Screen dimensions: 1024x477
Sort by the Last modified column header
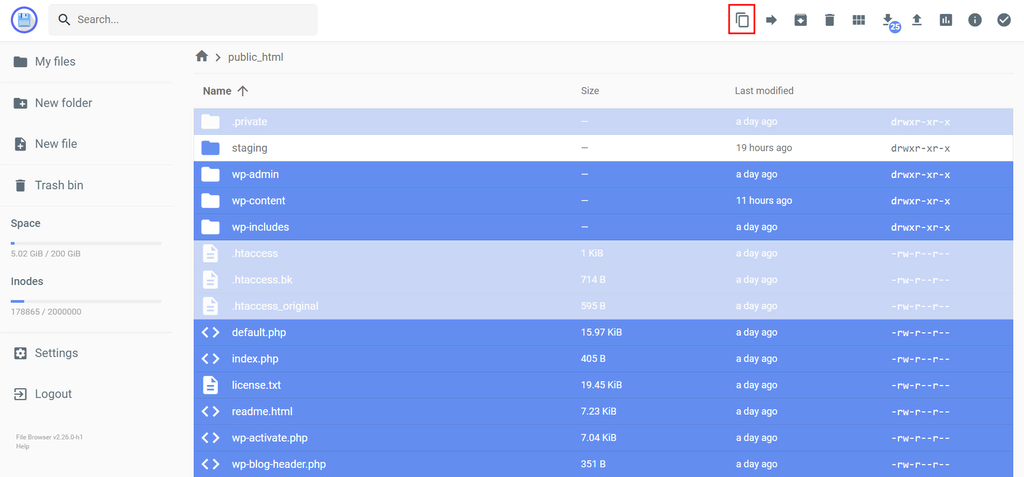[x=764, y=91]
